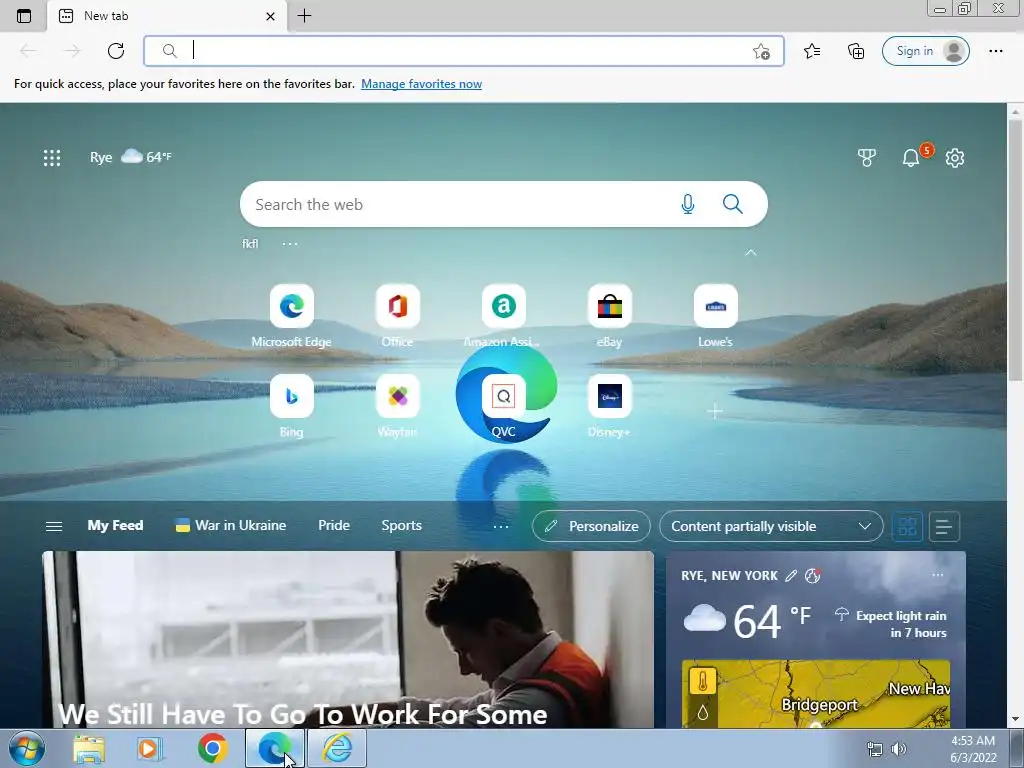
Task: Open Windows Media Player from the taskbar
Action: click(150, 748)
